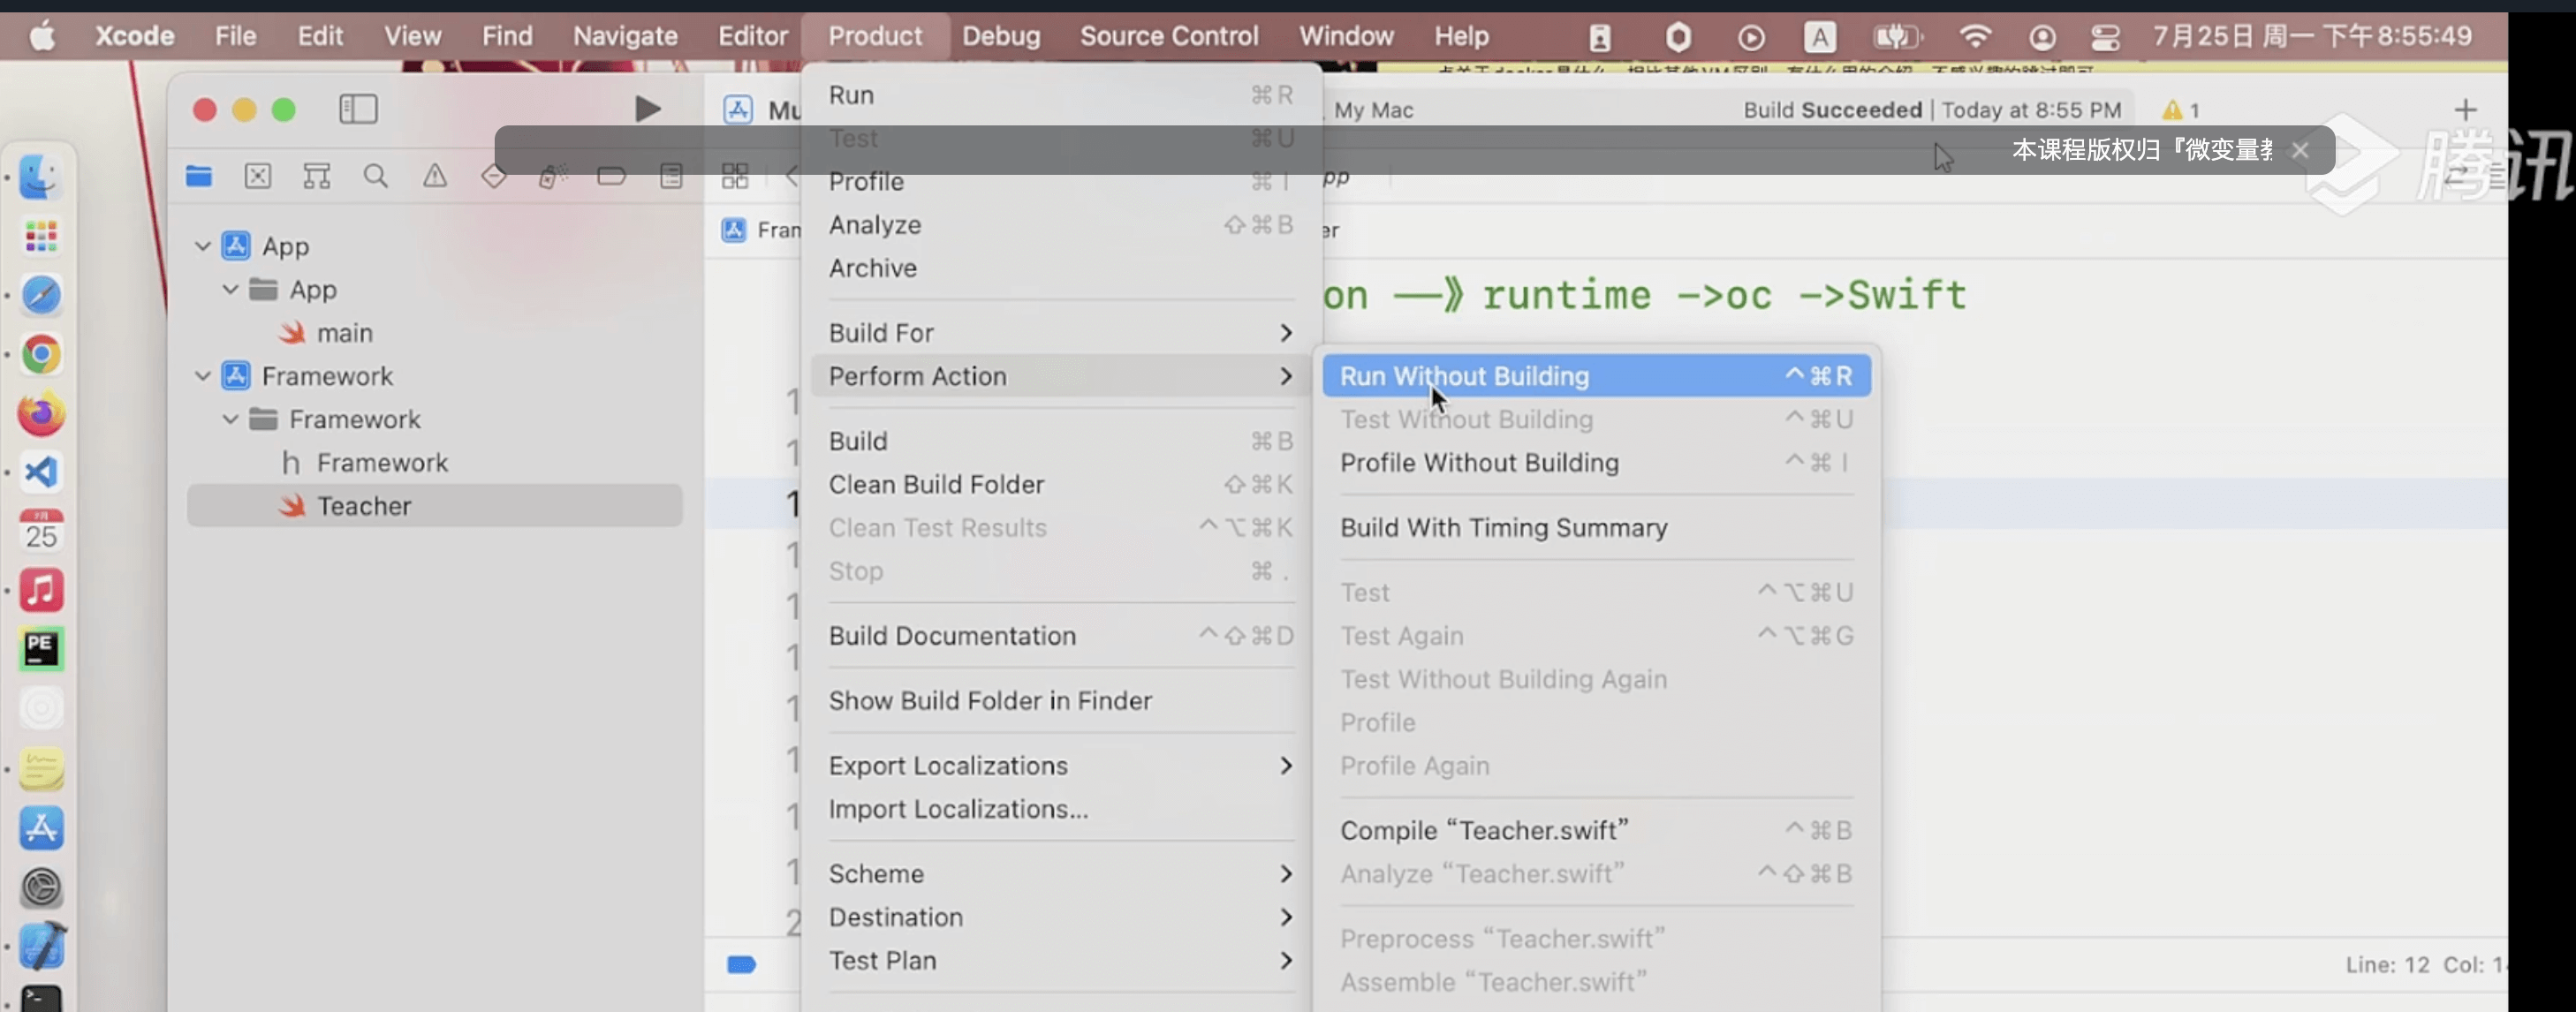Screen dimensions: 2576x1012
Task: Click the Run play button in toolbar
Action: pyautogui.click(x=647, y=109)
